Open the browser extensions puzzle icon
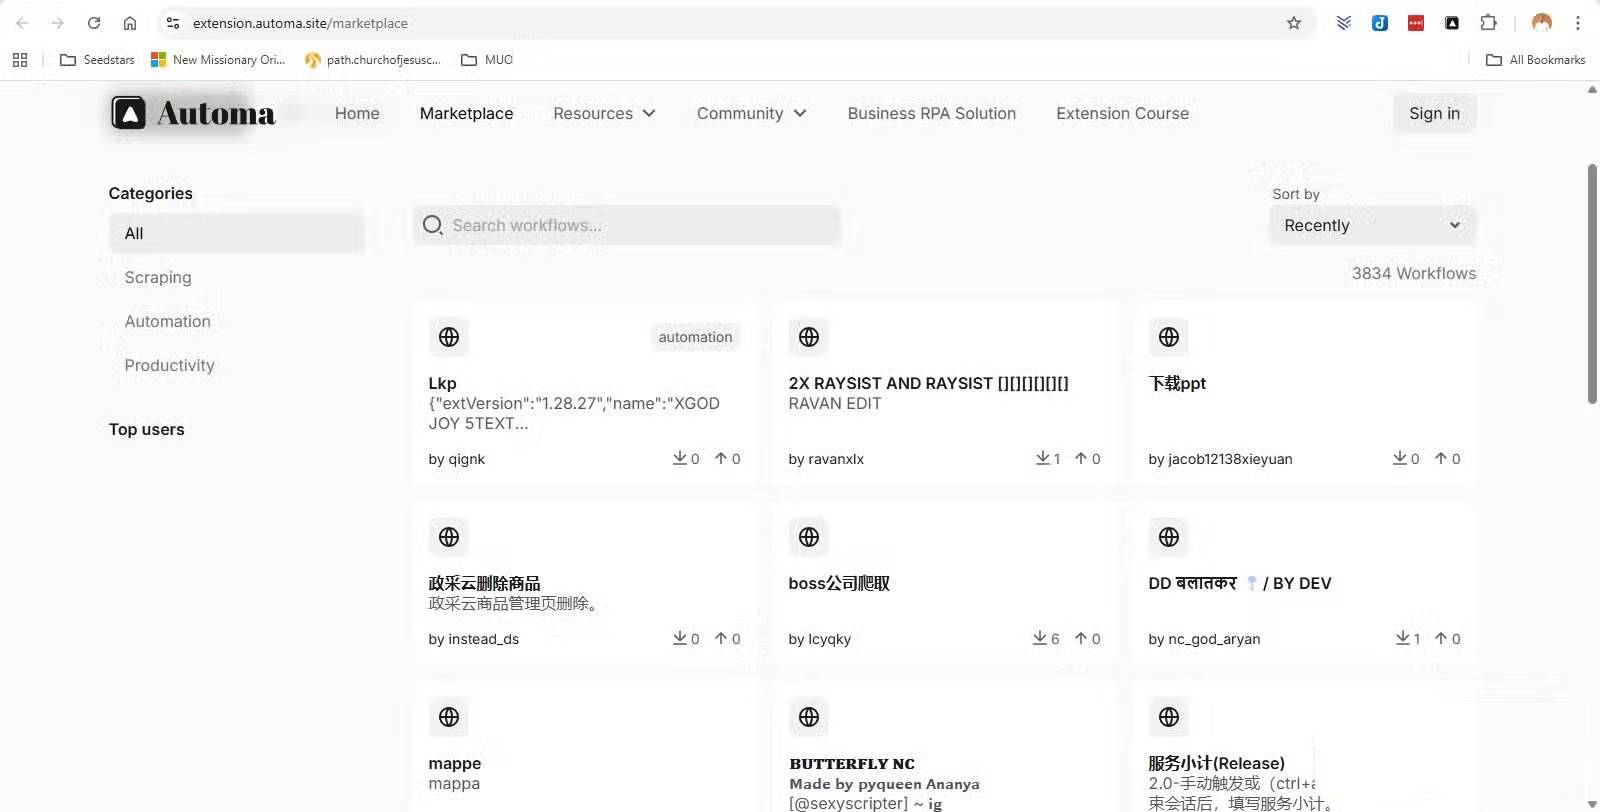This screenshot has width=1600, height=812. 1488,23
